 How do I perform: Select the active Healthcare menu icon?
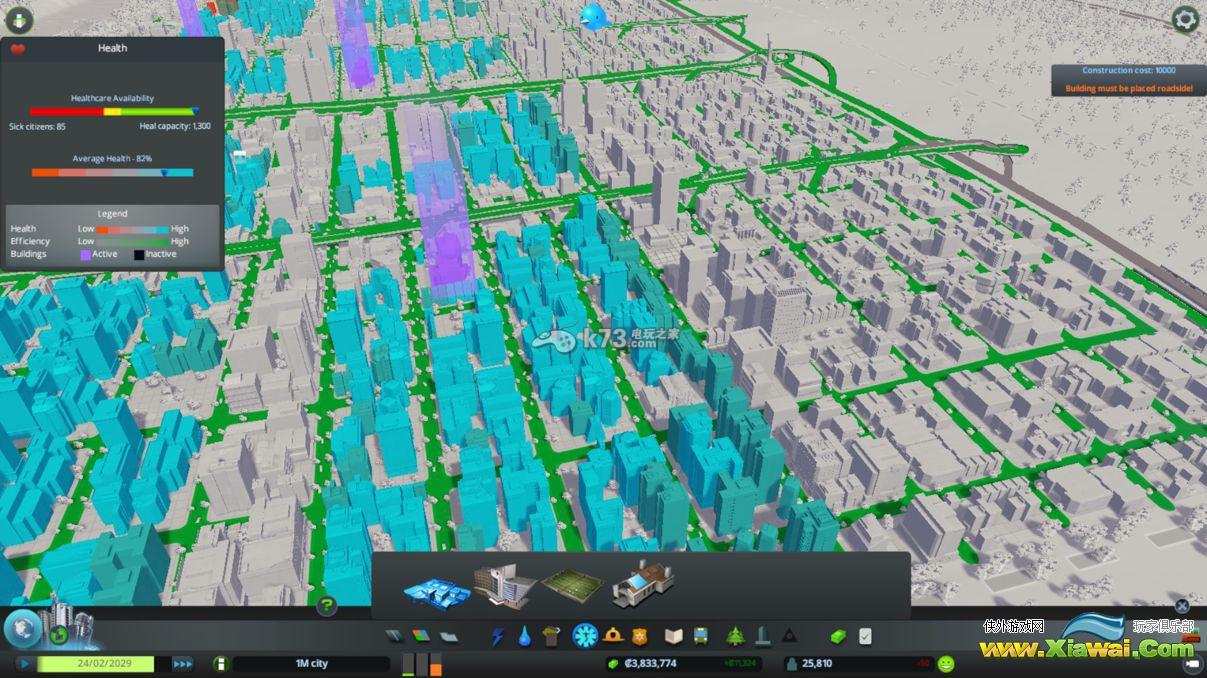(584, 635)
